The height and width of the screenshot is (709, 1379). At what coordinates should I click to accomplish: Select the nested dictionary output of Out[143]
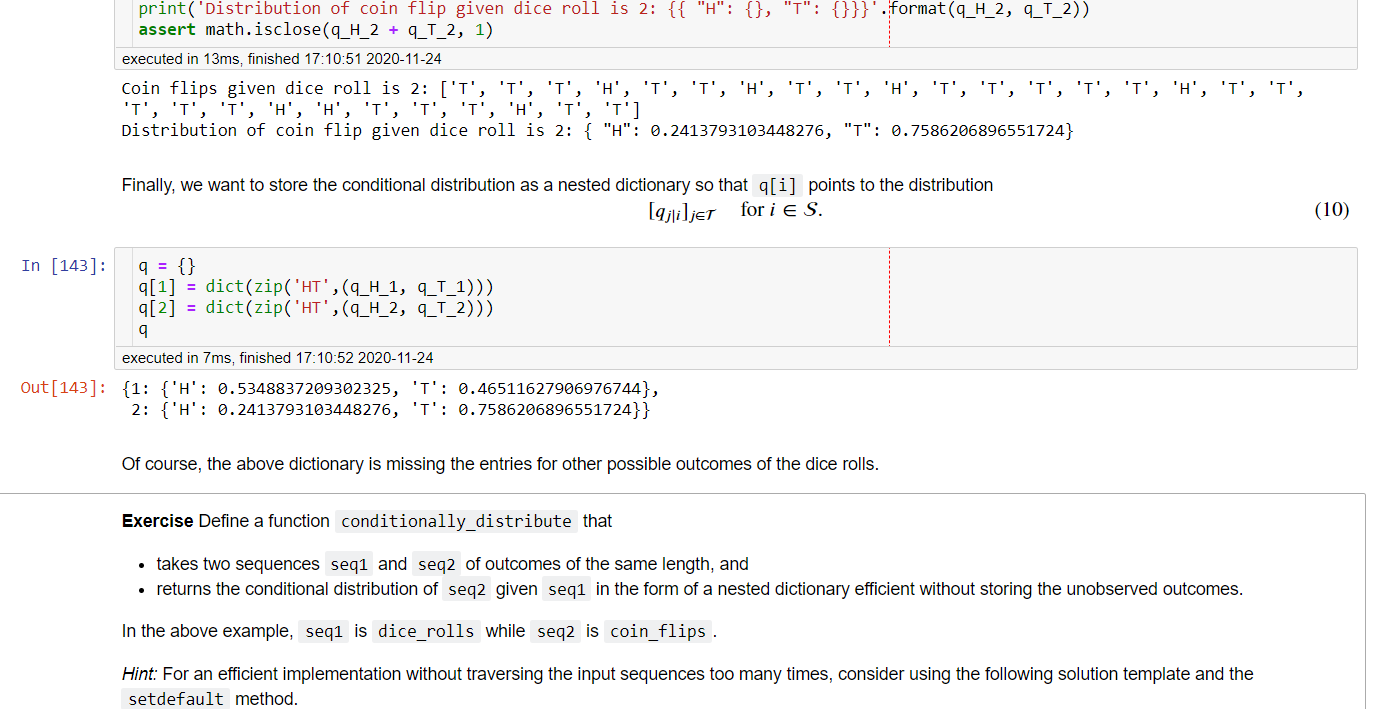(390, 398)
